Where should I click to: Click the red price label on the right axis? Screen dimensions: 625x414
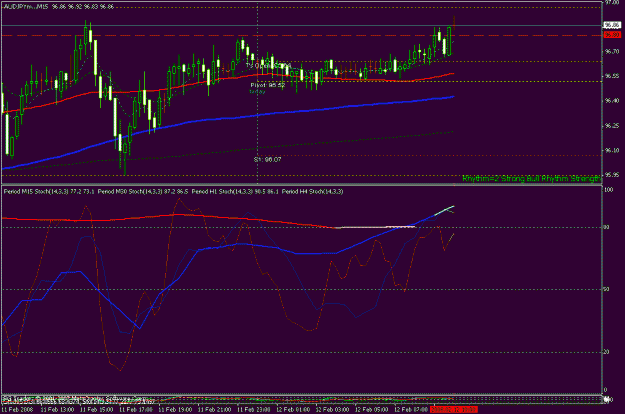coord(612,35)
